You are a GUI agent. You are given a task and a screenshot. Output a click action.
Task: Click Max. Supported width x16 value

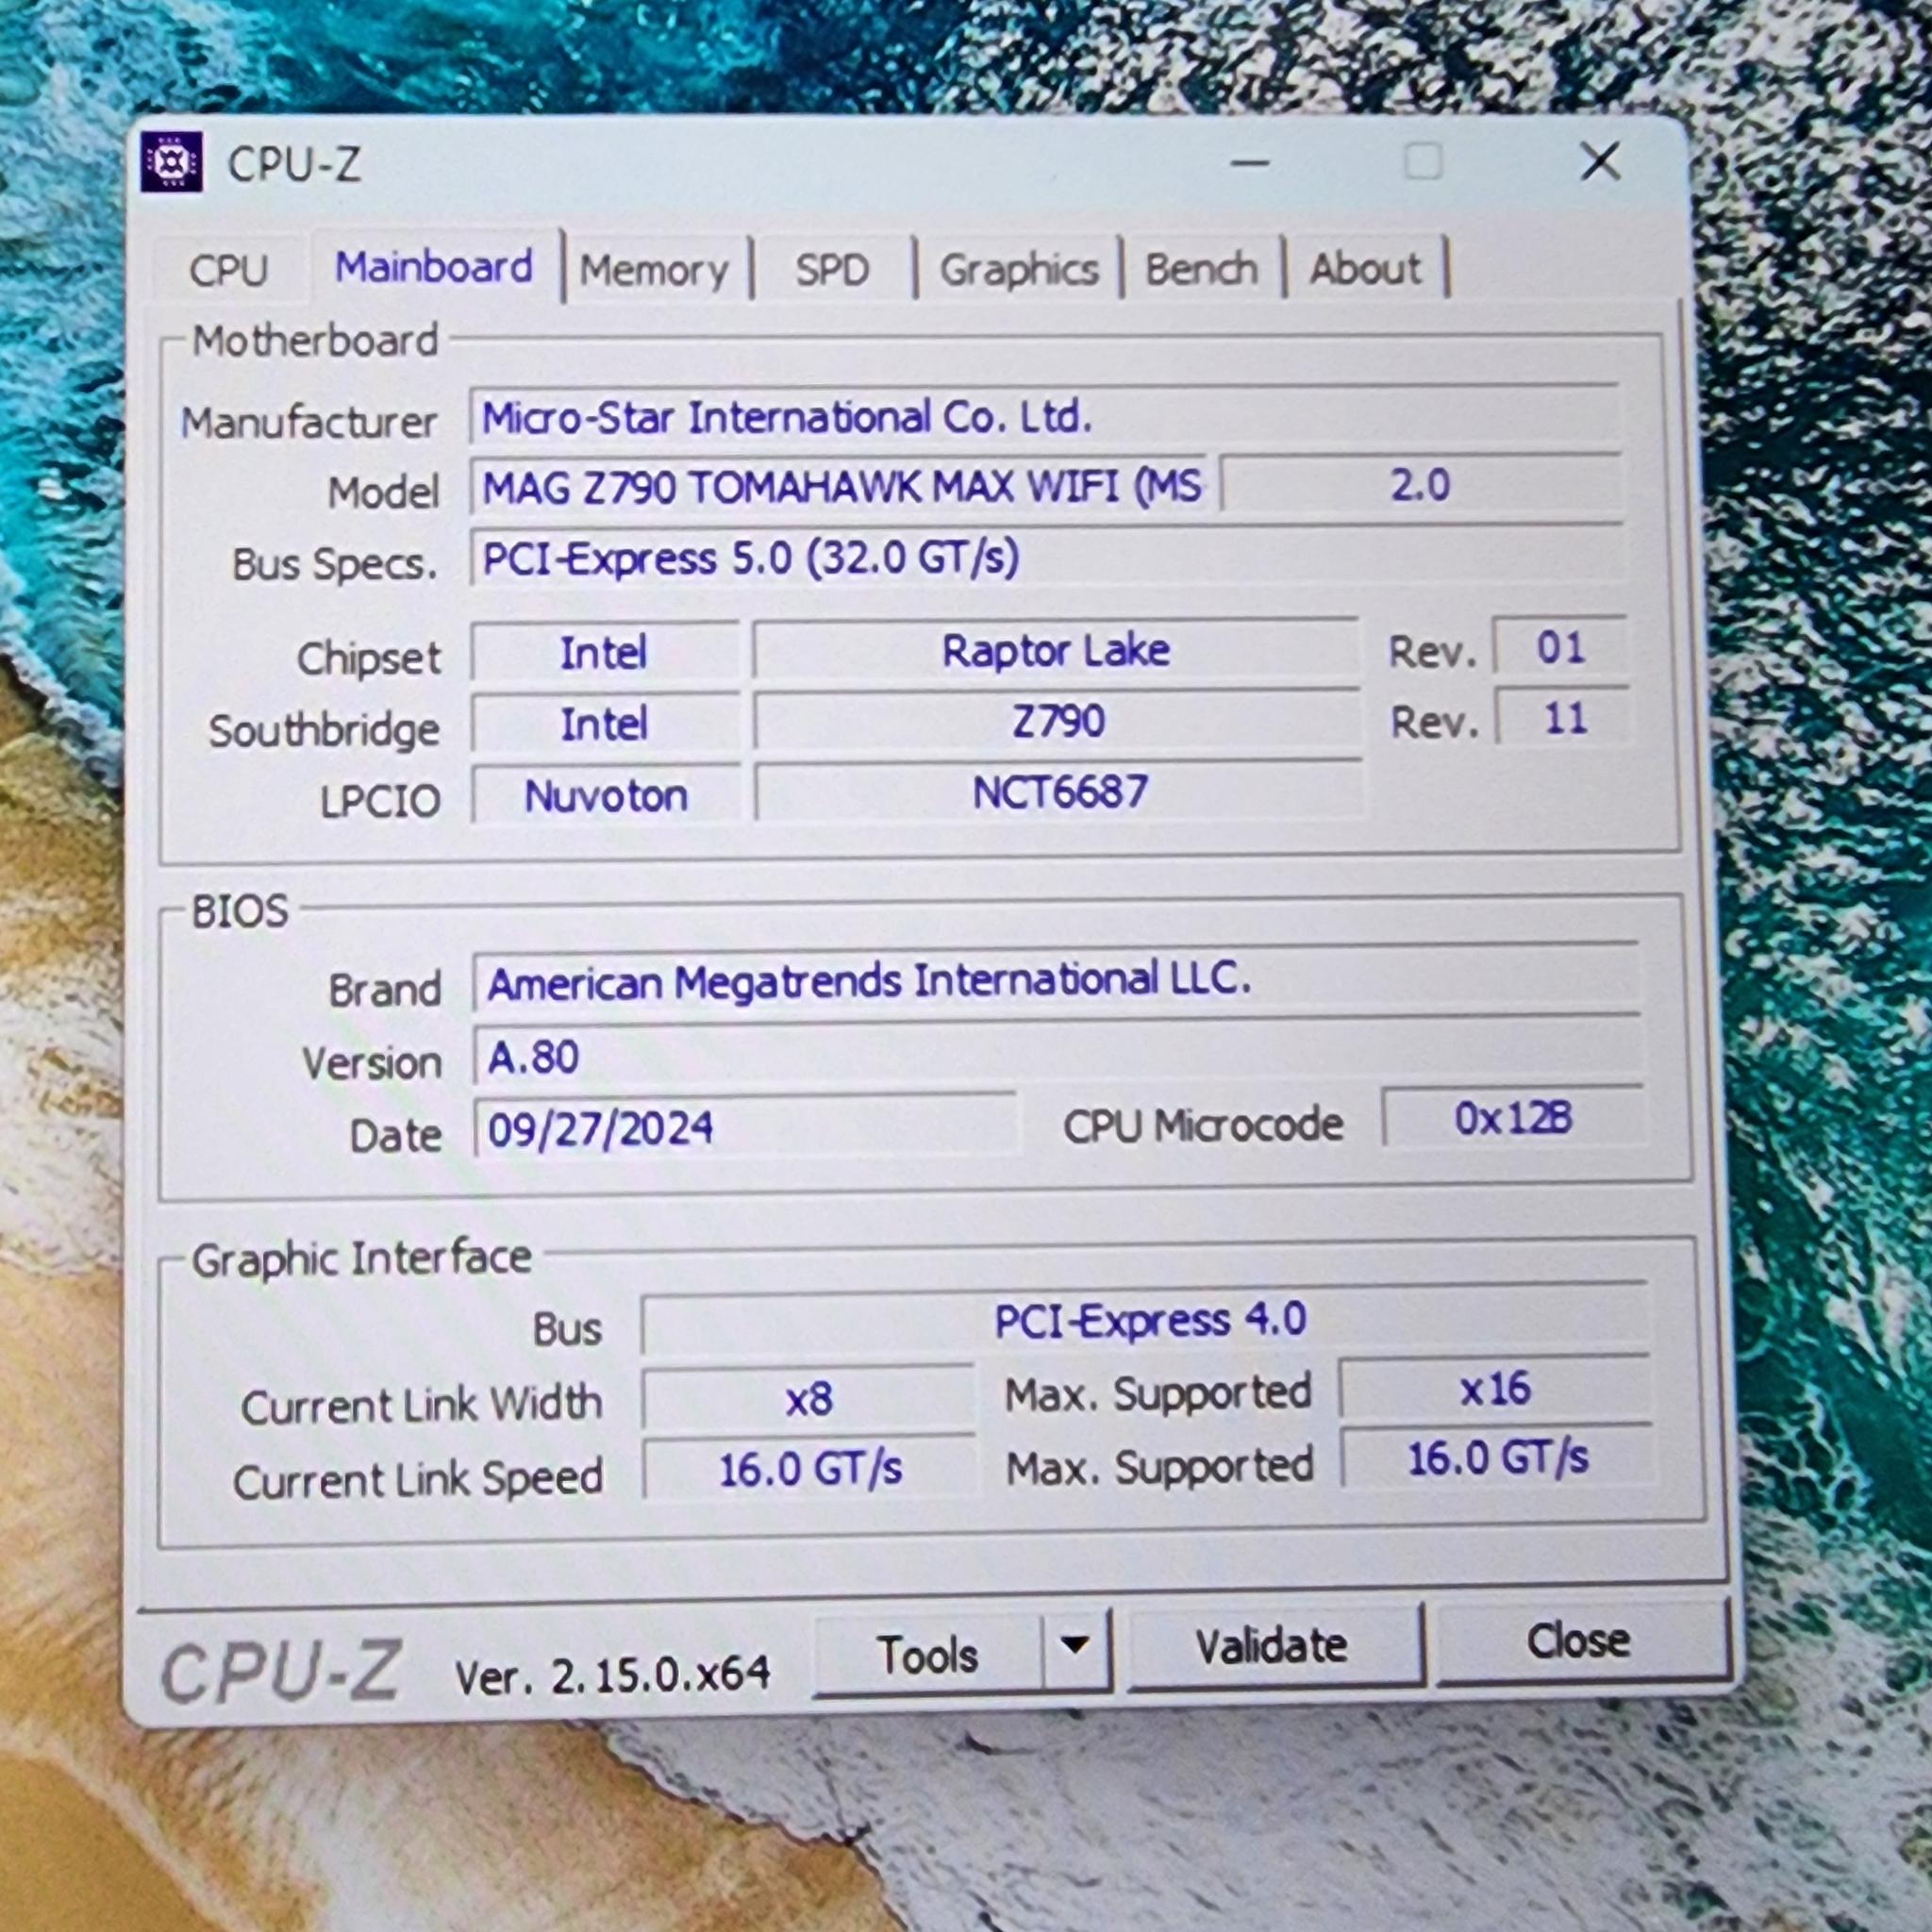coord(1494,1390)
